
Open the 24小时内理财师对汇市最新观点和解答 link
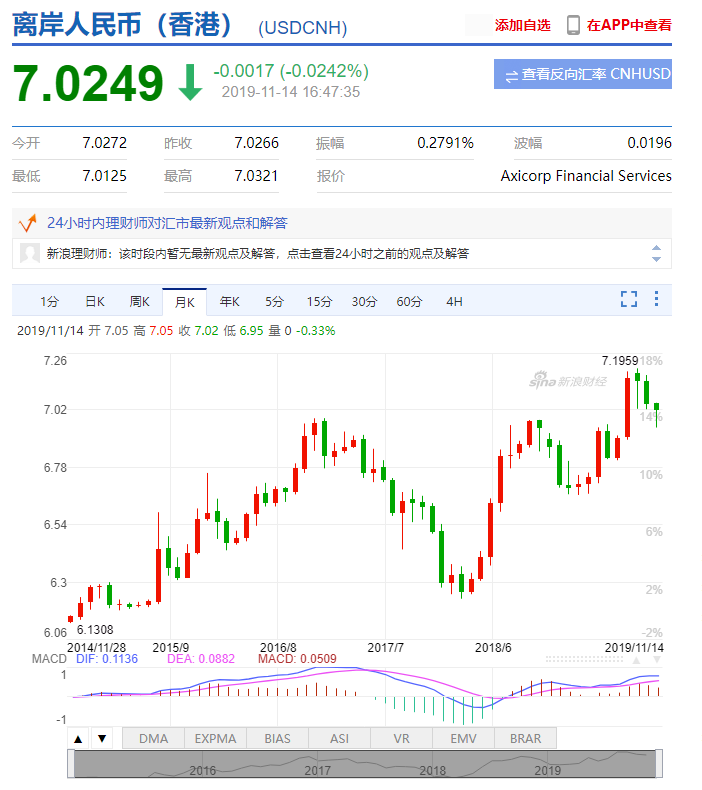167,223
